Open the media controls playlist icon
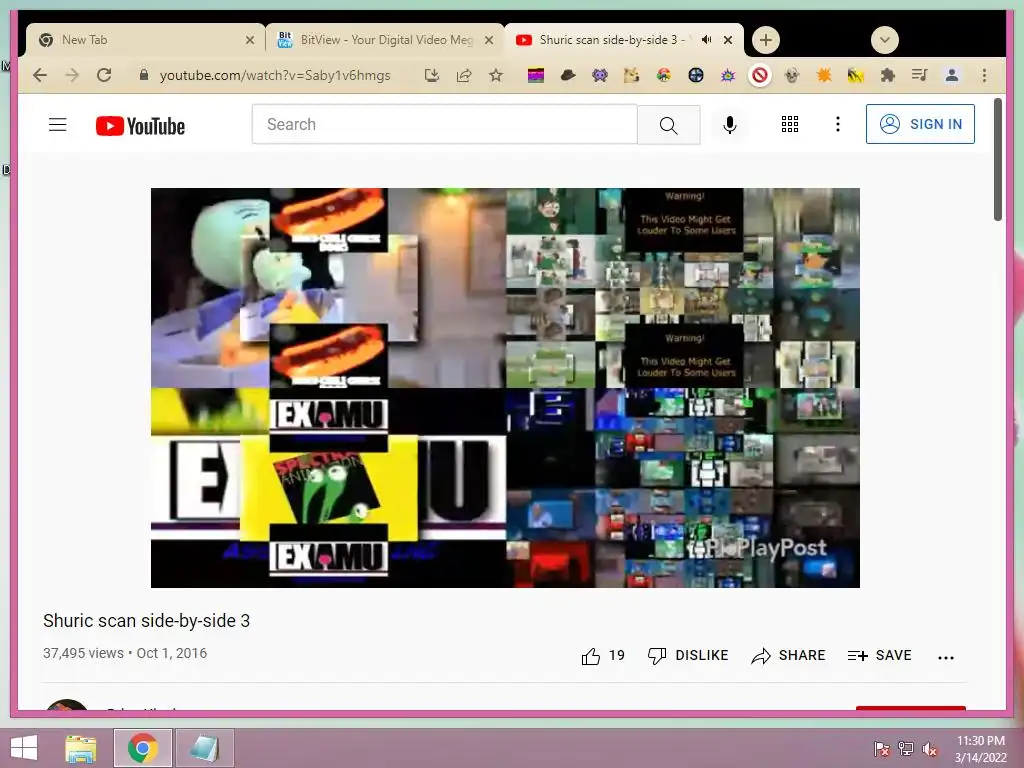The width and height of the screenshot is (1024, 768). [x=920, y=75]
